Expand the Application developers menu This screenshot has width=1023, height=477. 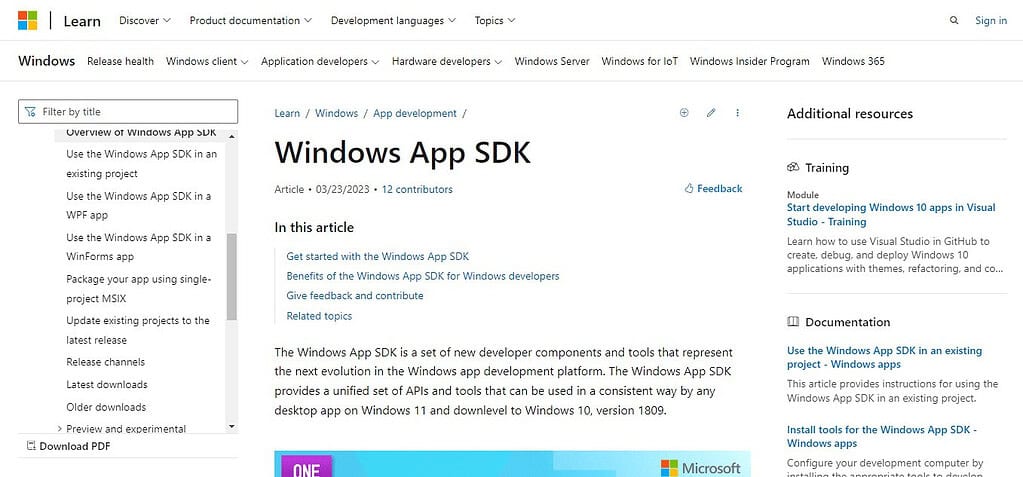click(320, 61)
